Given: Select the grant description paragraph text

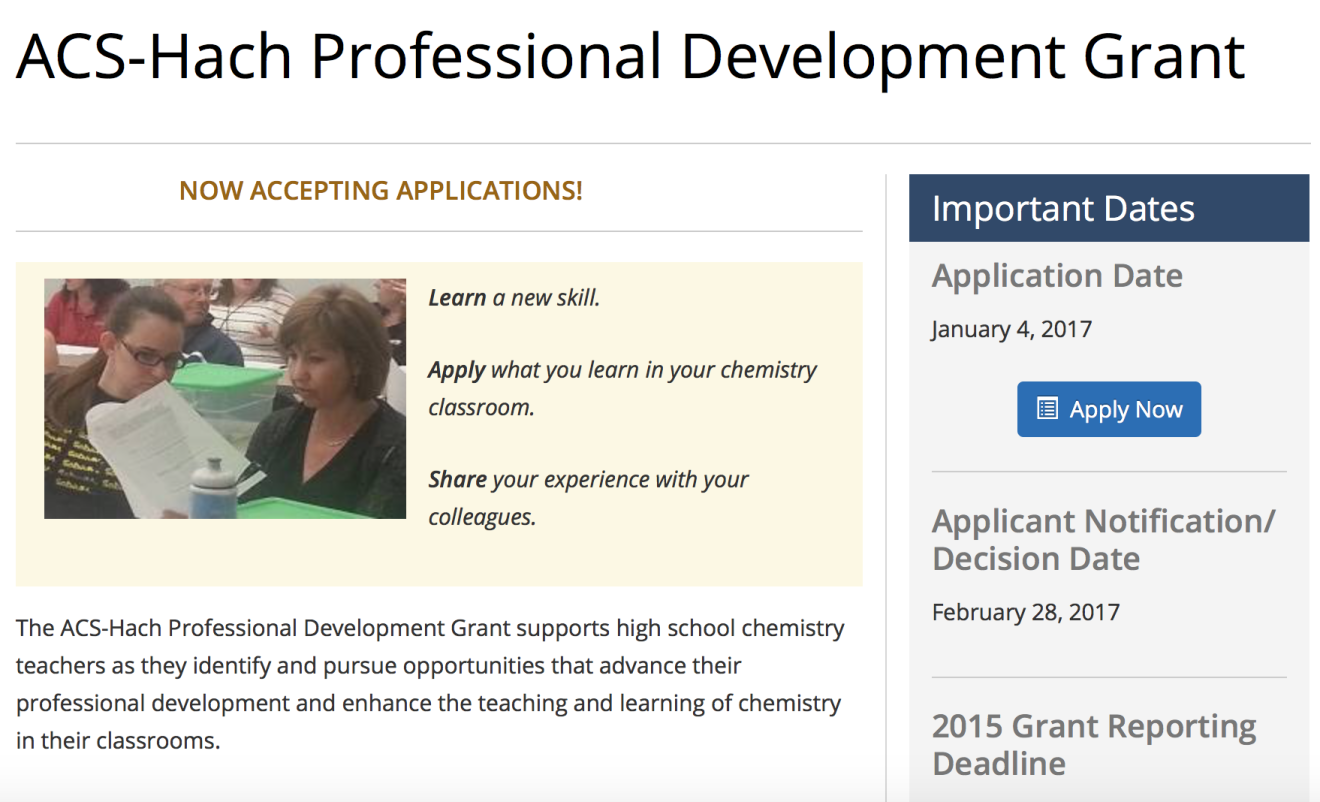Looking at the screenshot, I should (430, 684).
